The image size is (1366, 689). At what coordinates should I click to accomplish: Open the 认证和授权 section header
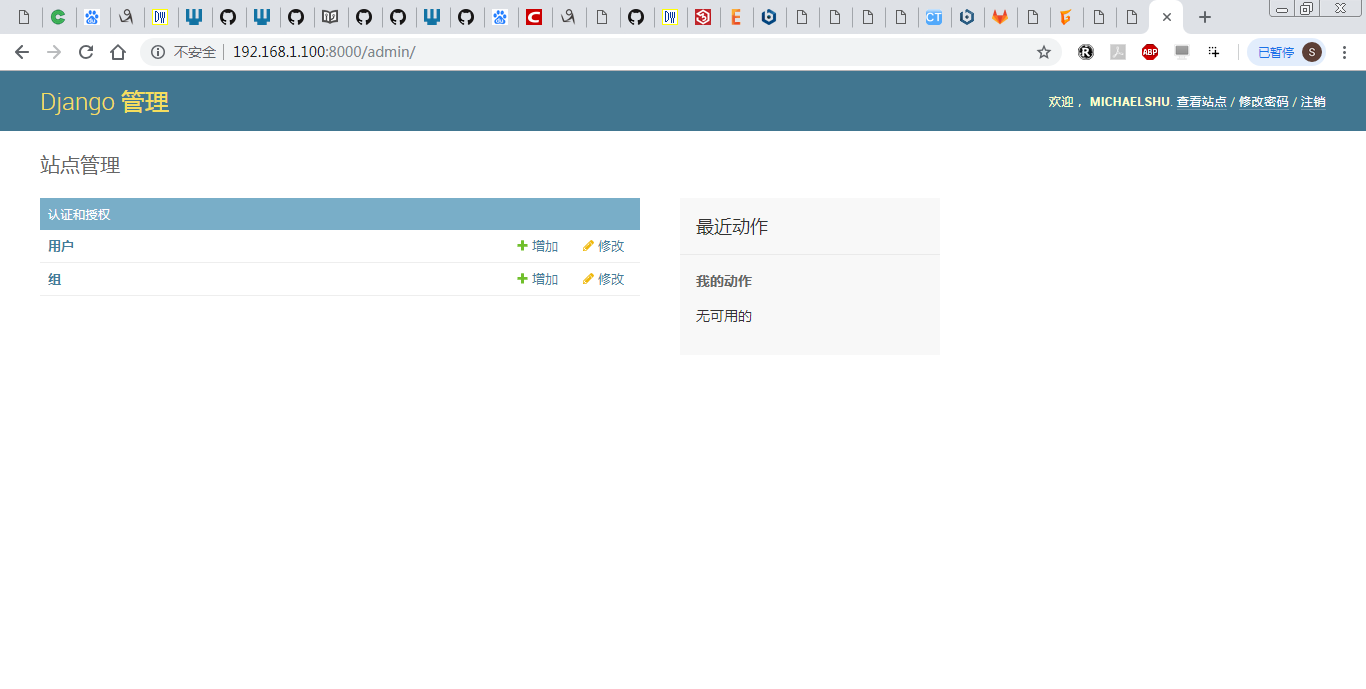[x=79, y=215]
